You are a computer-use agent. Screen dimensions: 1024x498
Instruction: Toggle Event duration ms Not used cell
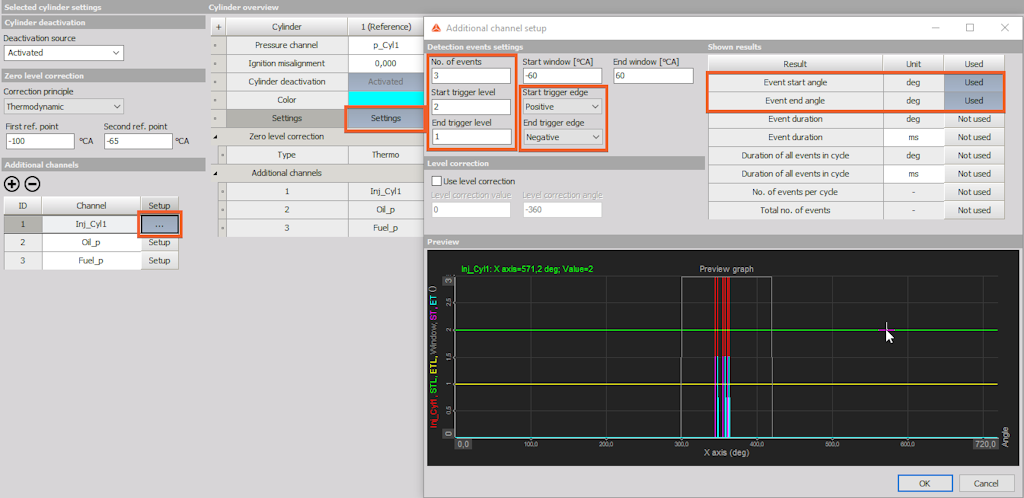point(974,138)
